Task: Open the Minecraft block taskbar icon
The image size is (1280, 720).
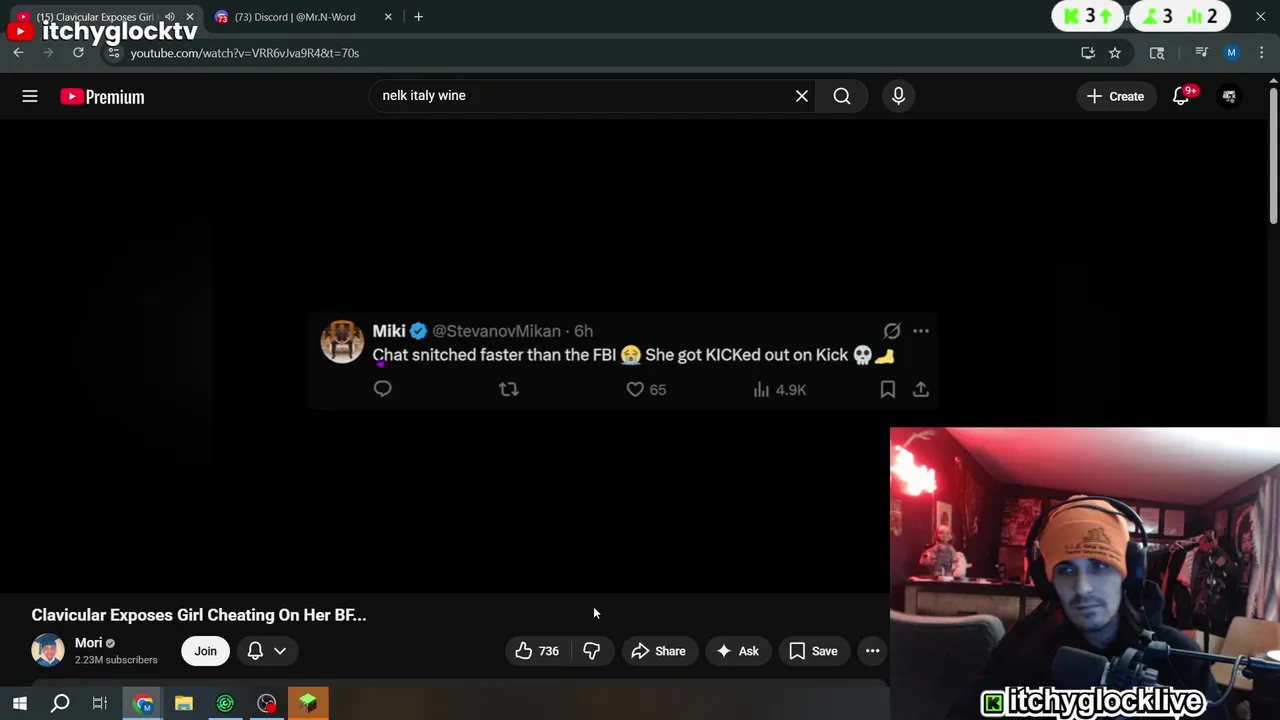Action: tap(308, 704)
